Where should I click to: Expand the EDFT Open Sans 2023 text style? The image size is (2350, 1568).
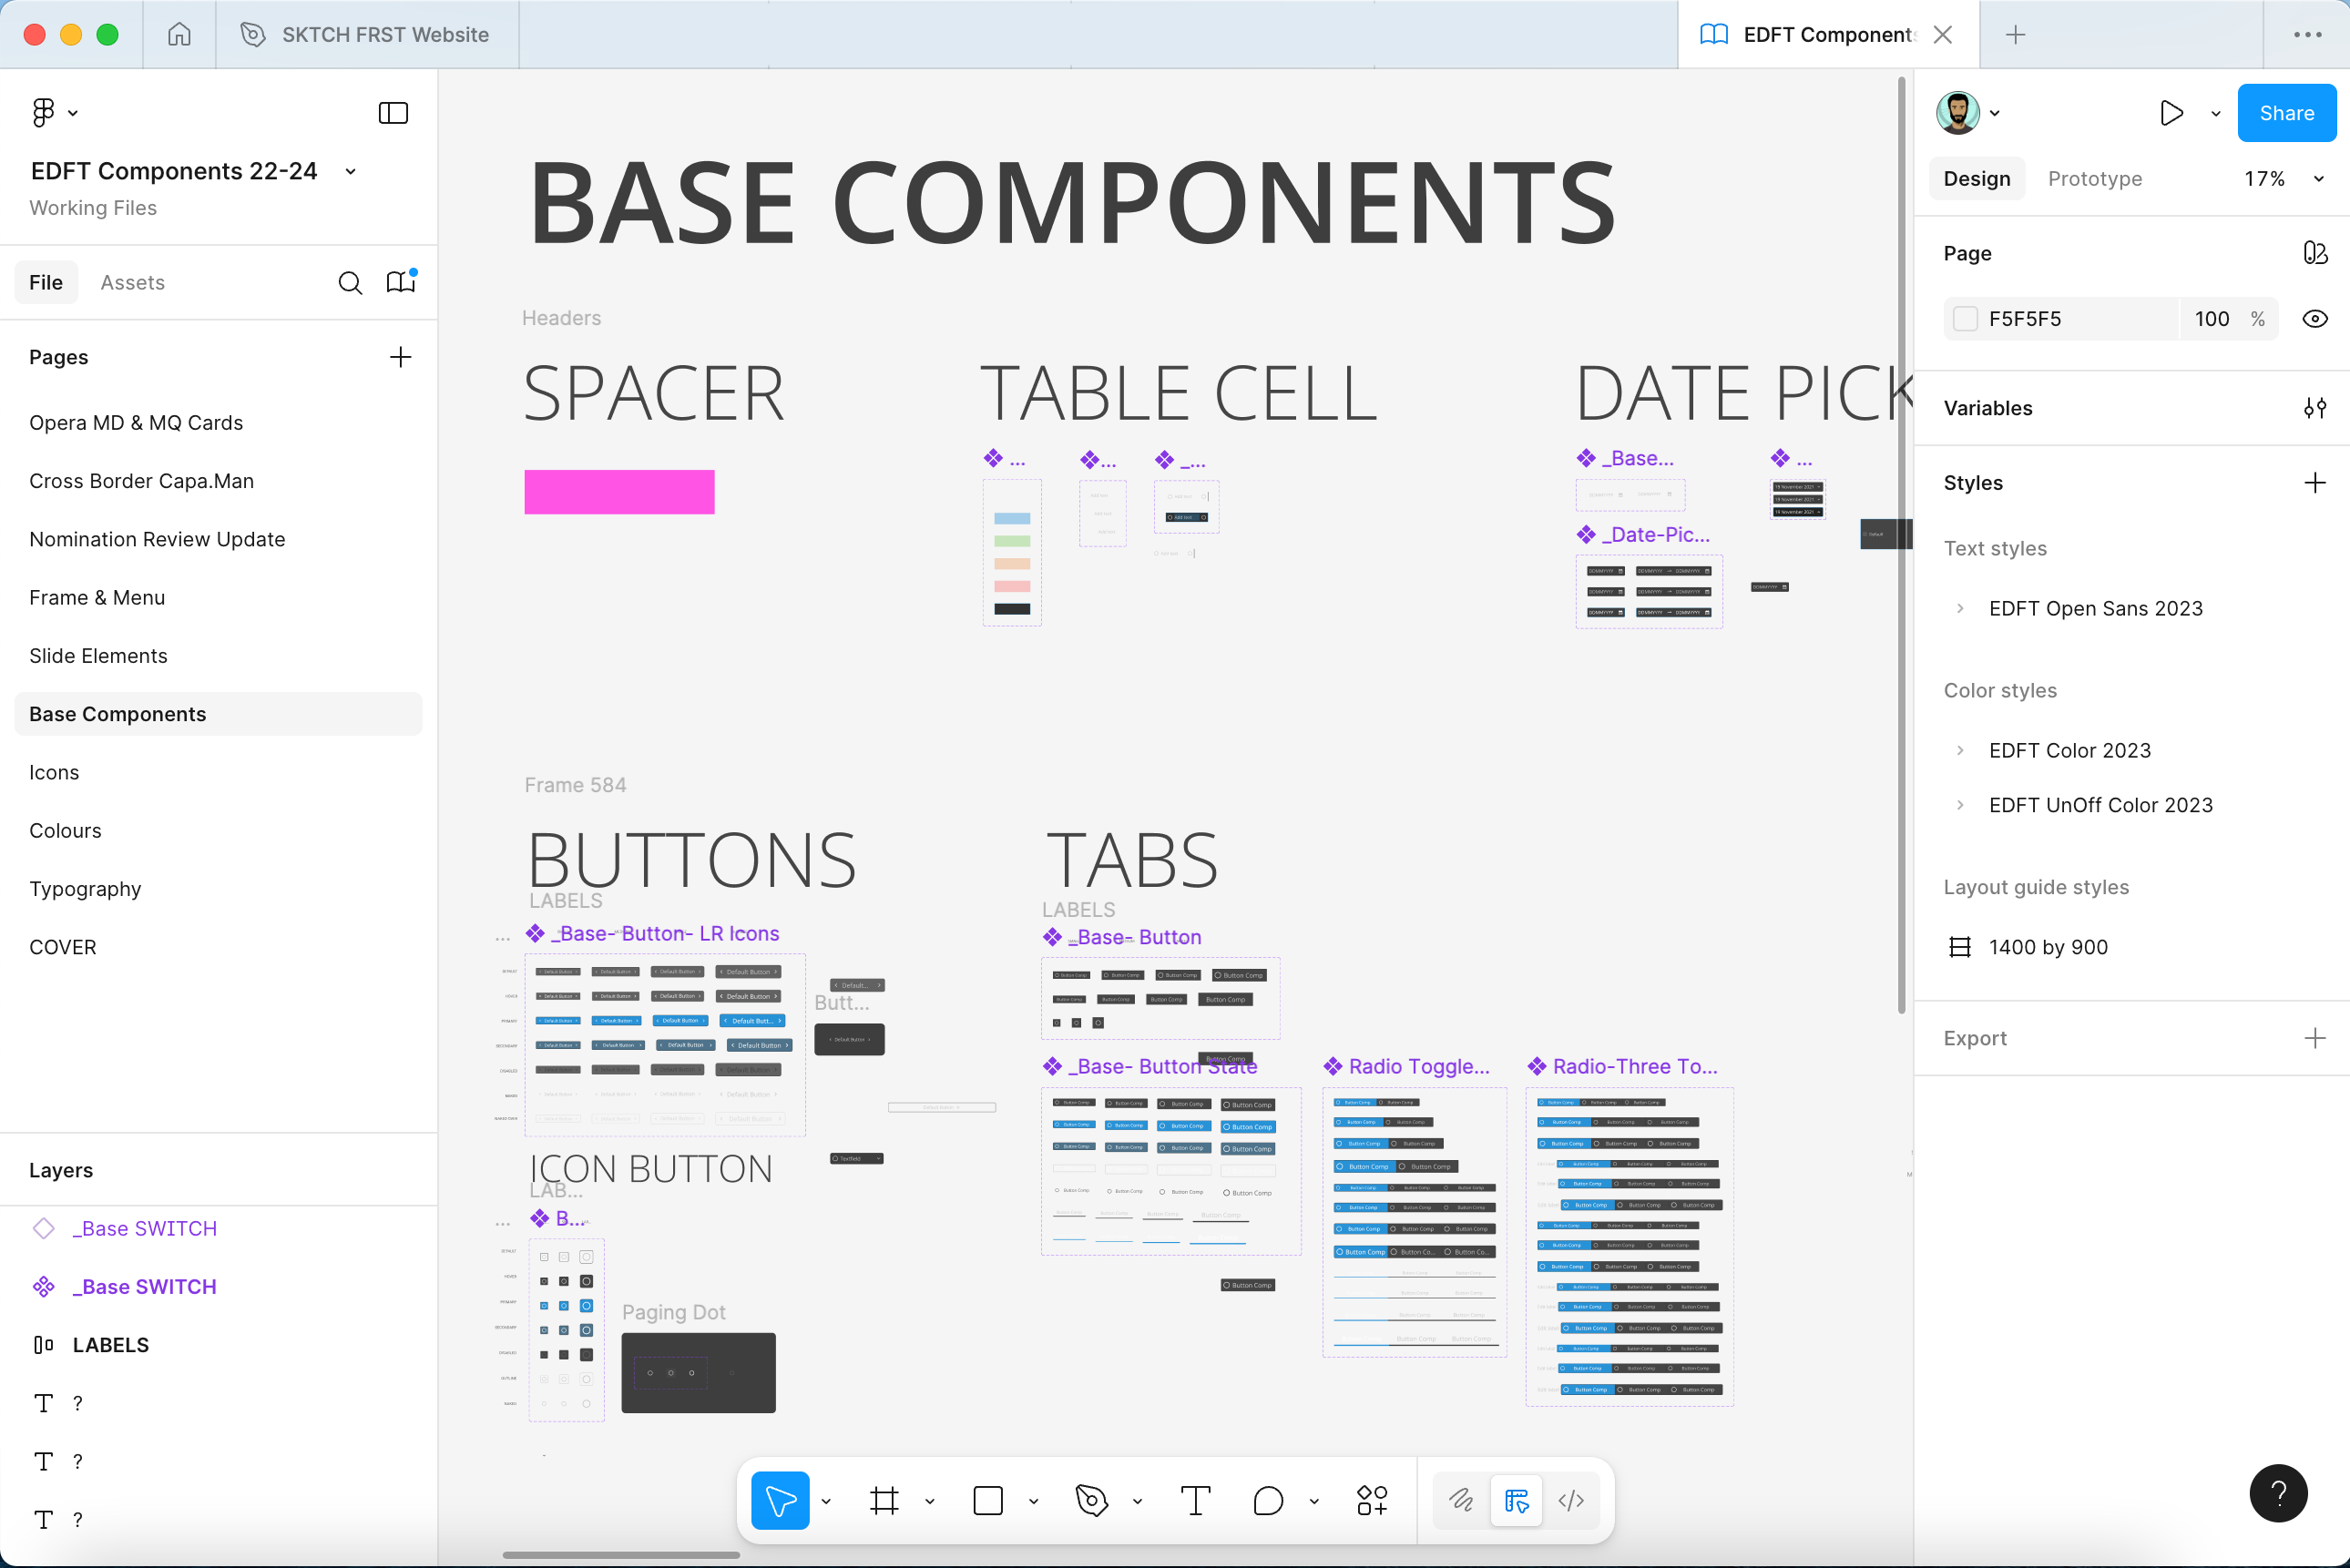tap(1960, 608)
